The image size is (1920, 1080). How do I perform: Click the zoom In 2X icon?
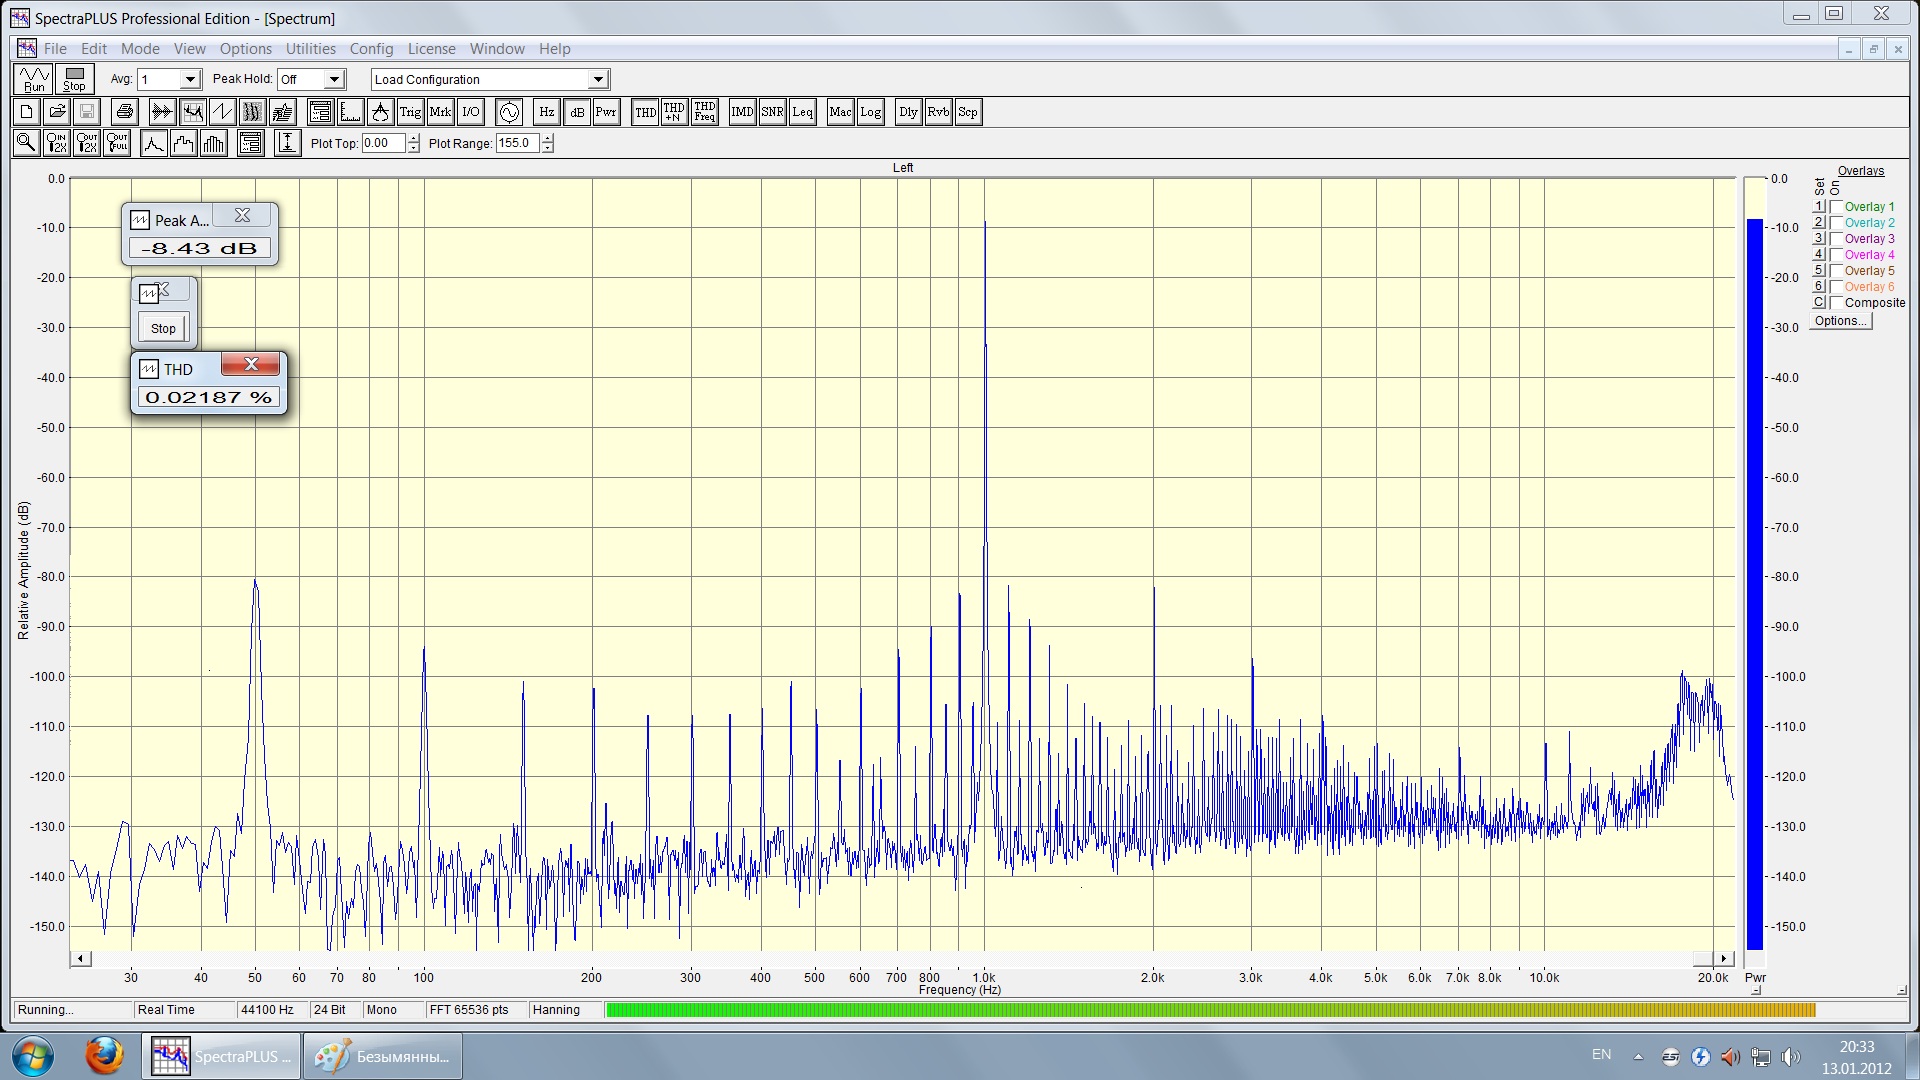[x=57, y=143]
